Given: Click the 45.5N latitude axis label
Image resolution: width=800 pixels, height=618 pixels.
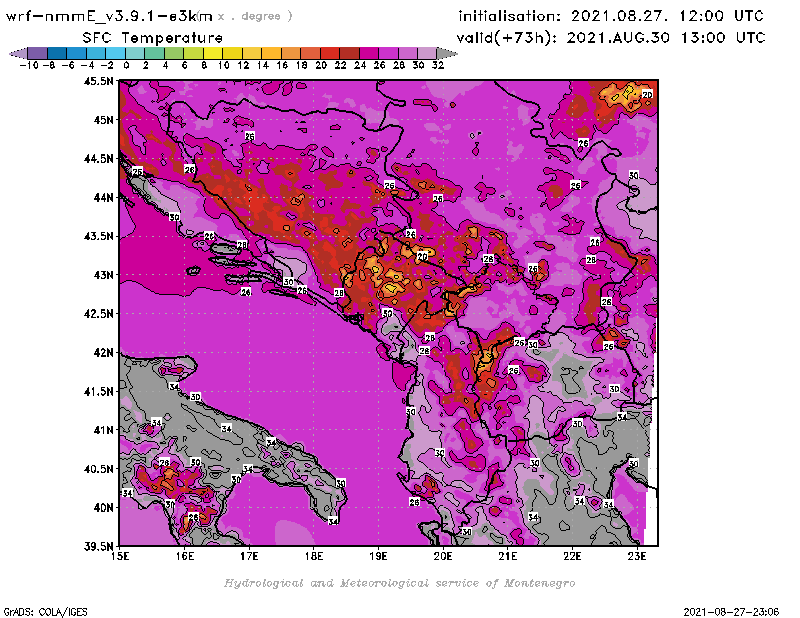Looking at the screenshot, I should [x=98, y=81].
